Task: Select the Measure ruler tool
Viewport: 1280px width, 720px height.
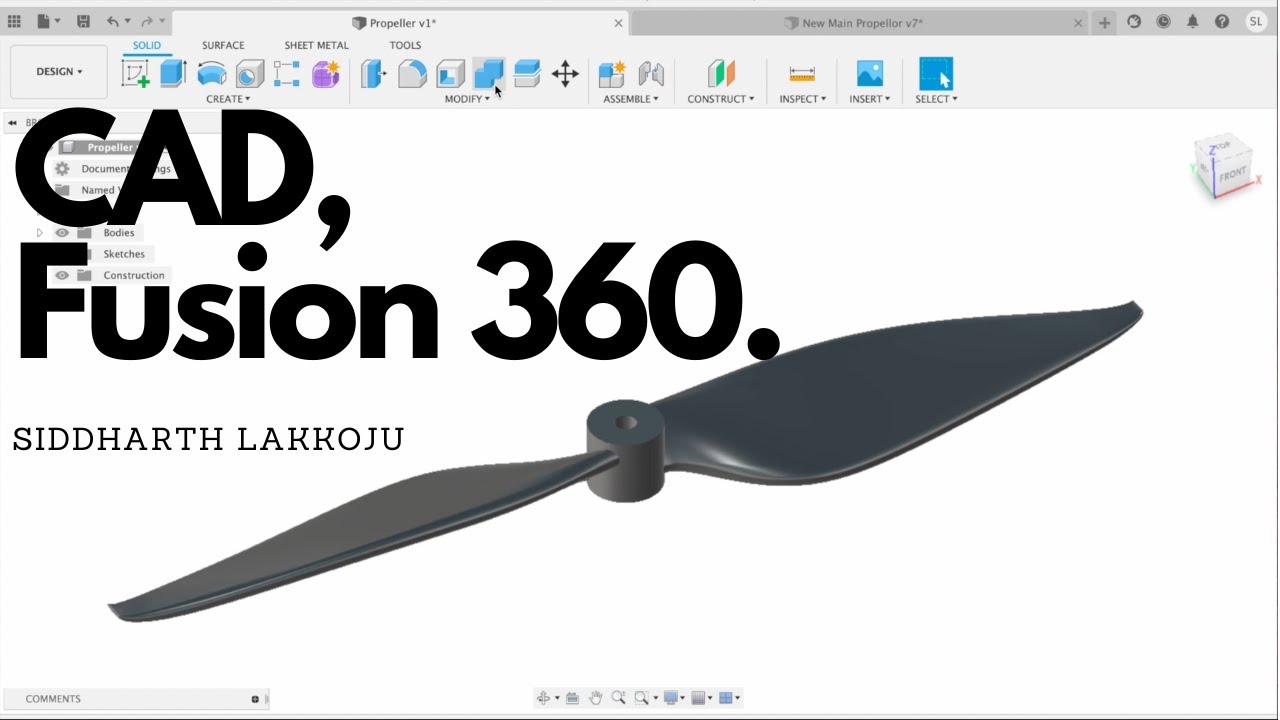Action: point(802,73)
